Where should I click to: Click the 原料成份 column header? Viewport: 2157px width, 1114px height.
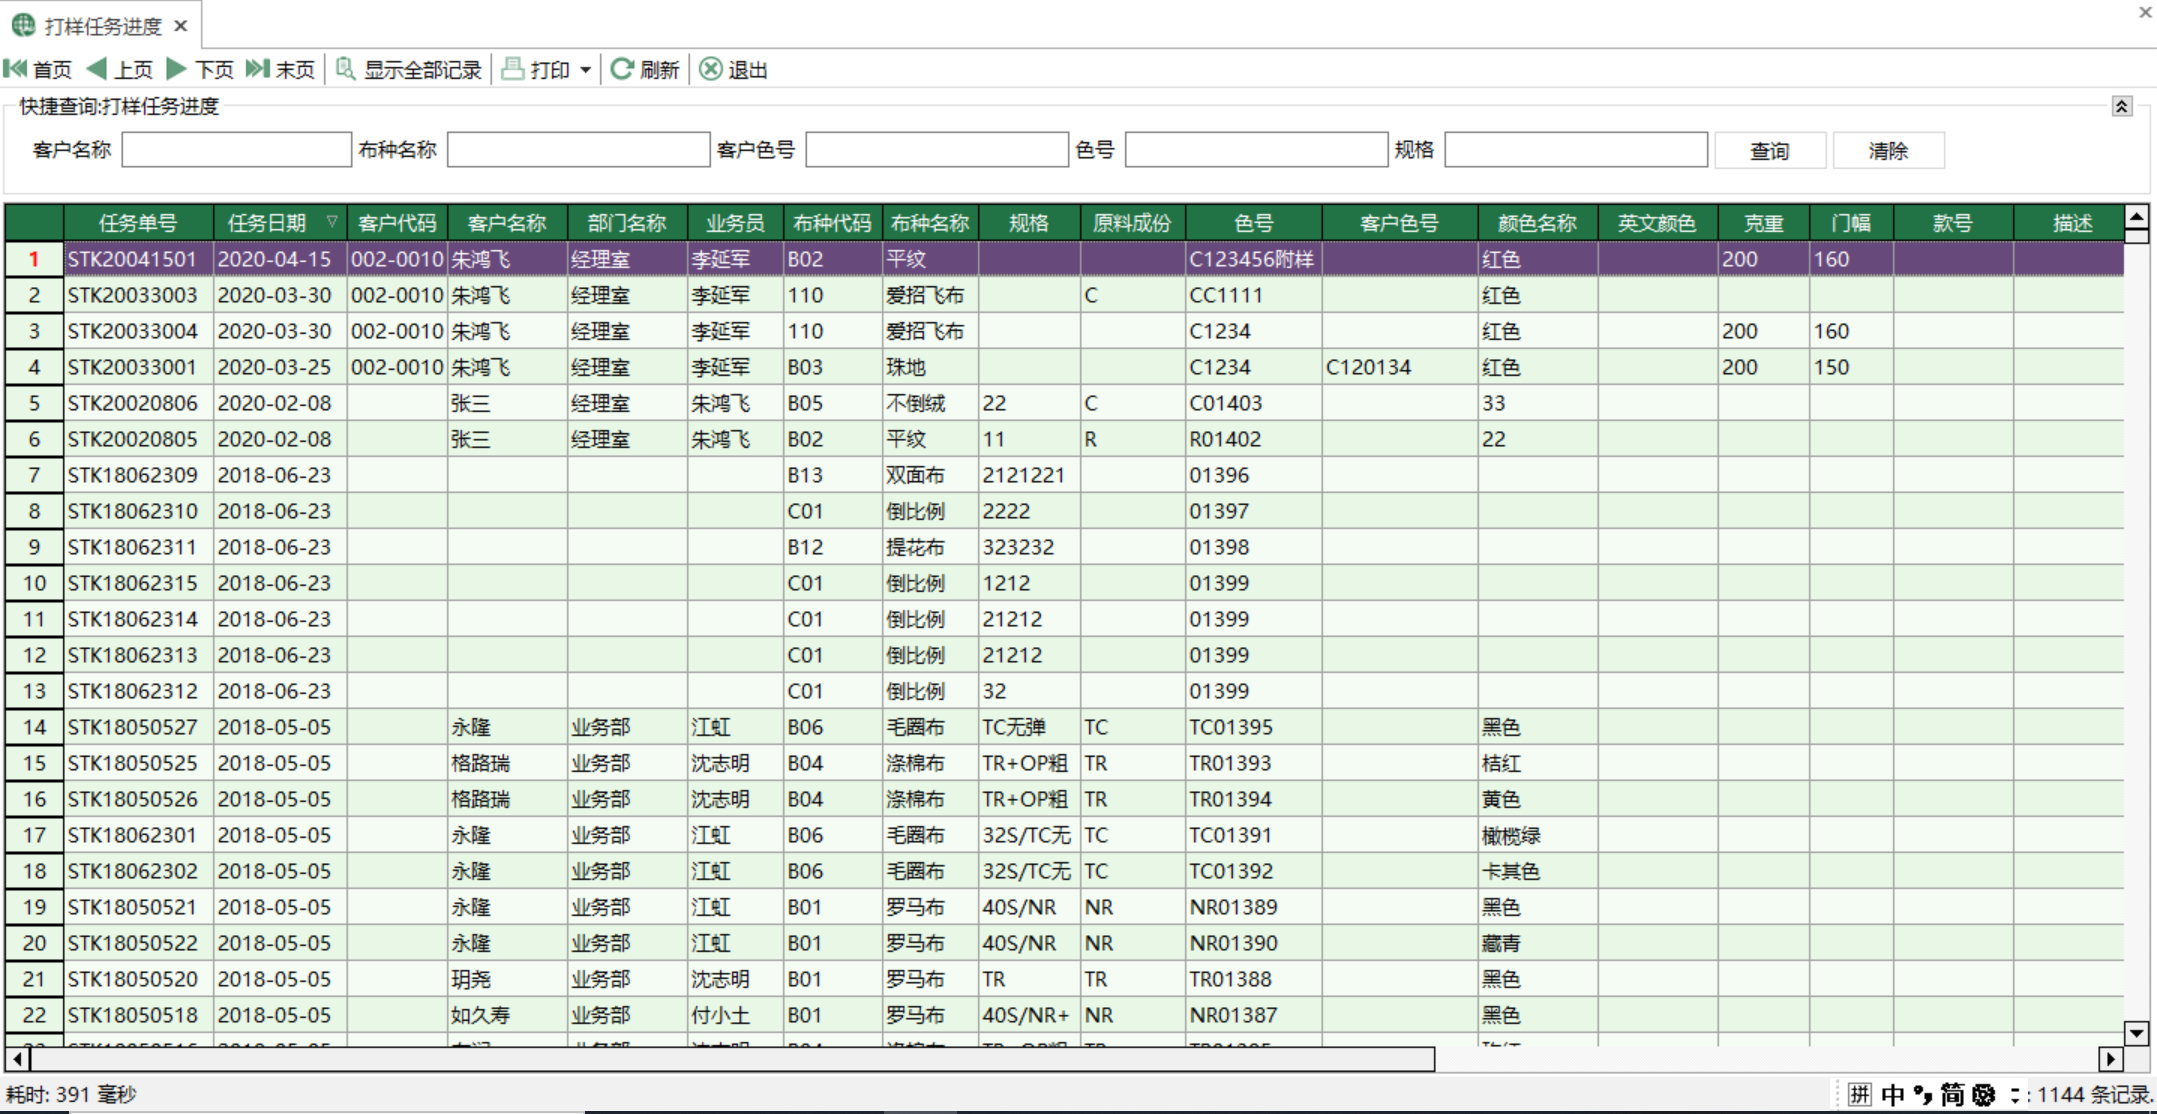(x=1132, y=223)
